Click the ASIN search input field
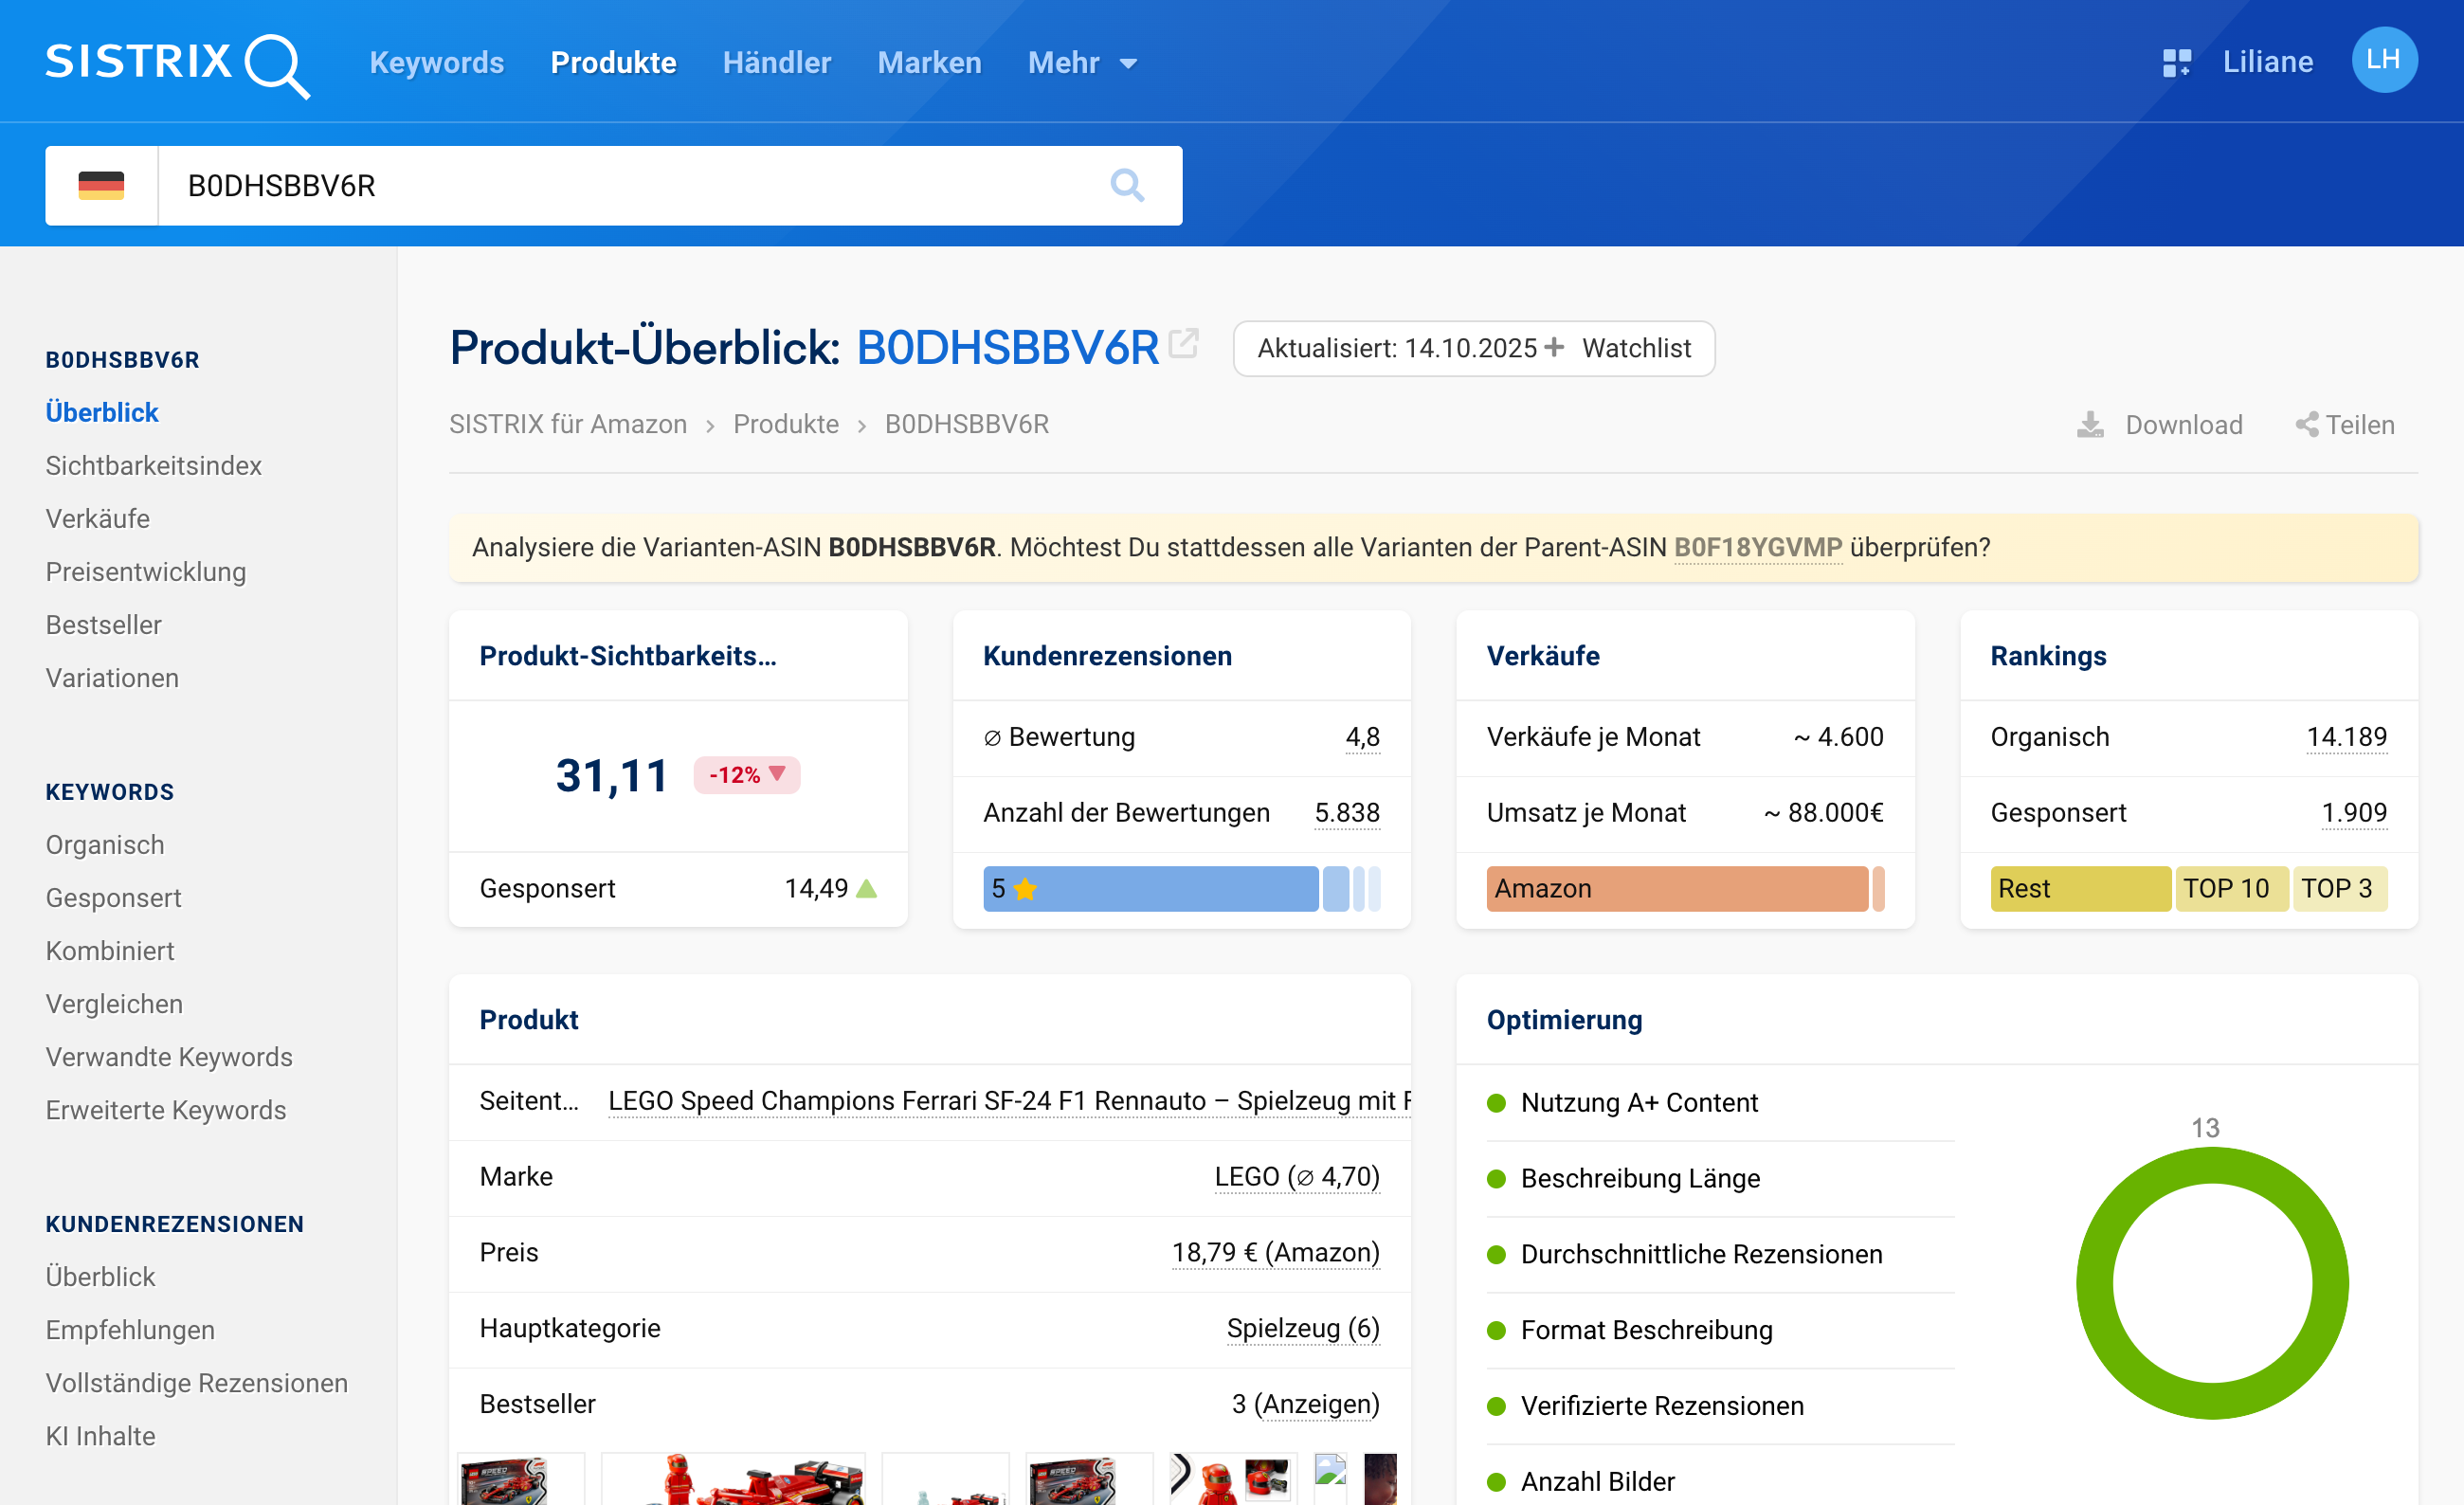 click(630, 185)
